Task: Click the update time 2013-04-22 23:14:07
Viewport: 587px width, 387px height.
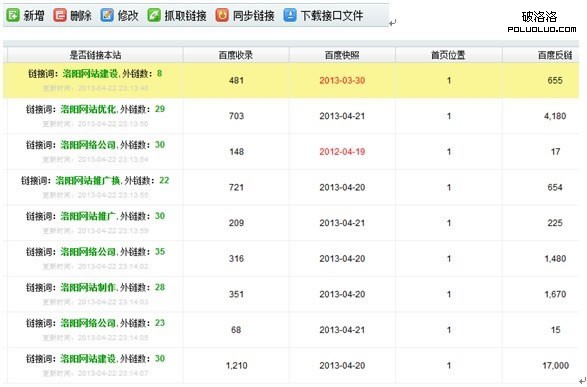Action: [x=113, y=374]
